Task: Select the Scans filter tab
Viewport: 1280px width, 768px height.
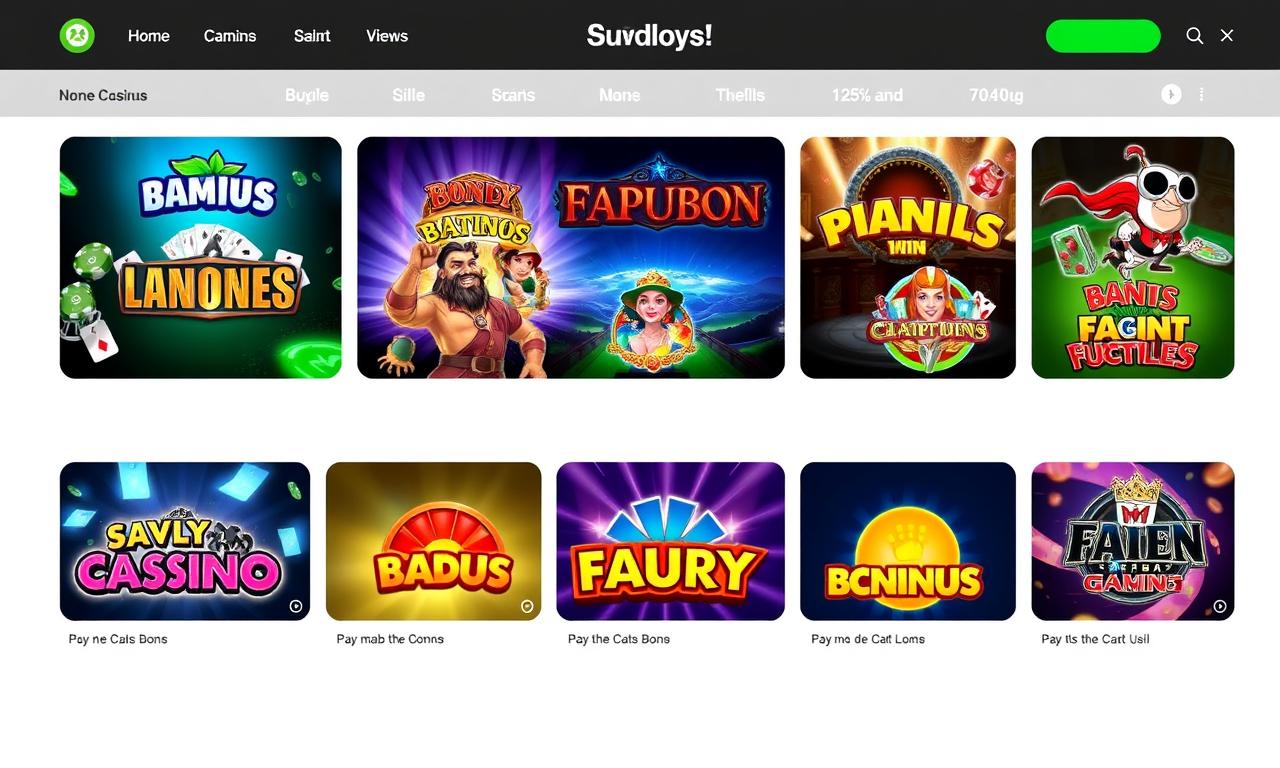Action: tap(513, 95)
